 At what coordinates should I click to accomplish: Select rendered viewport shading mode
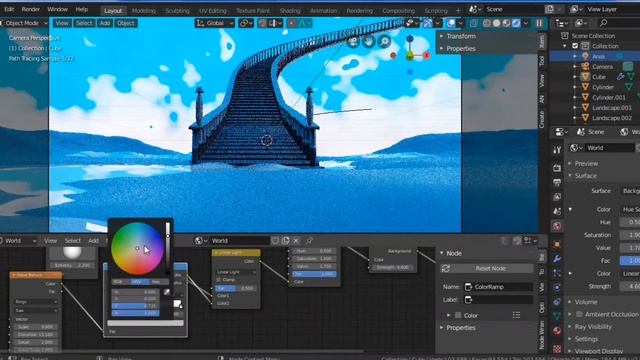tap(516, 23)
